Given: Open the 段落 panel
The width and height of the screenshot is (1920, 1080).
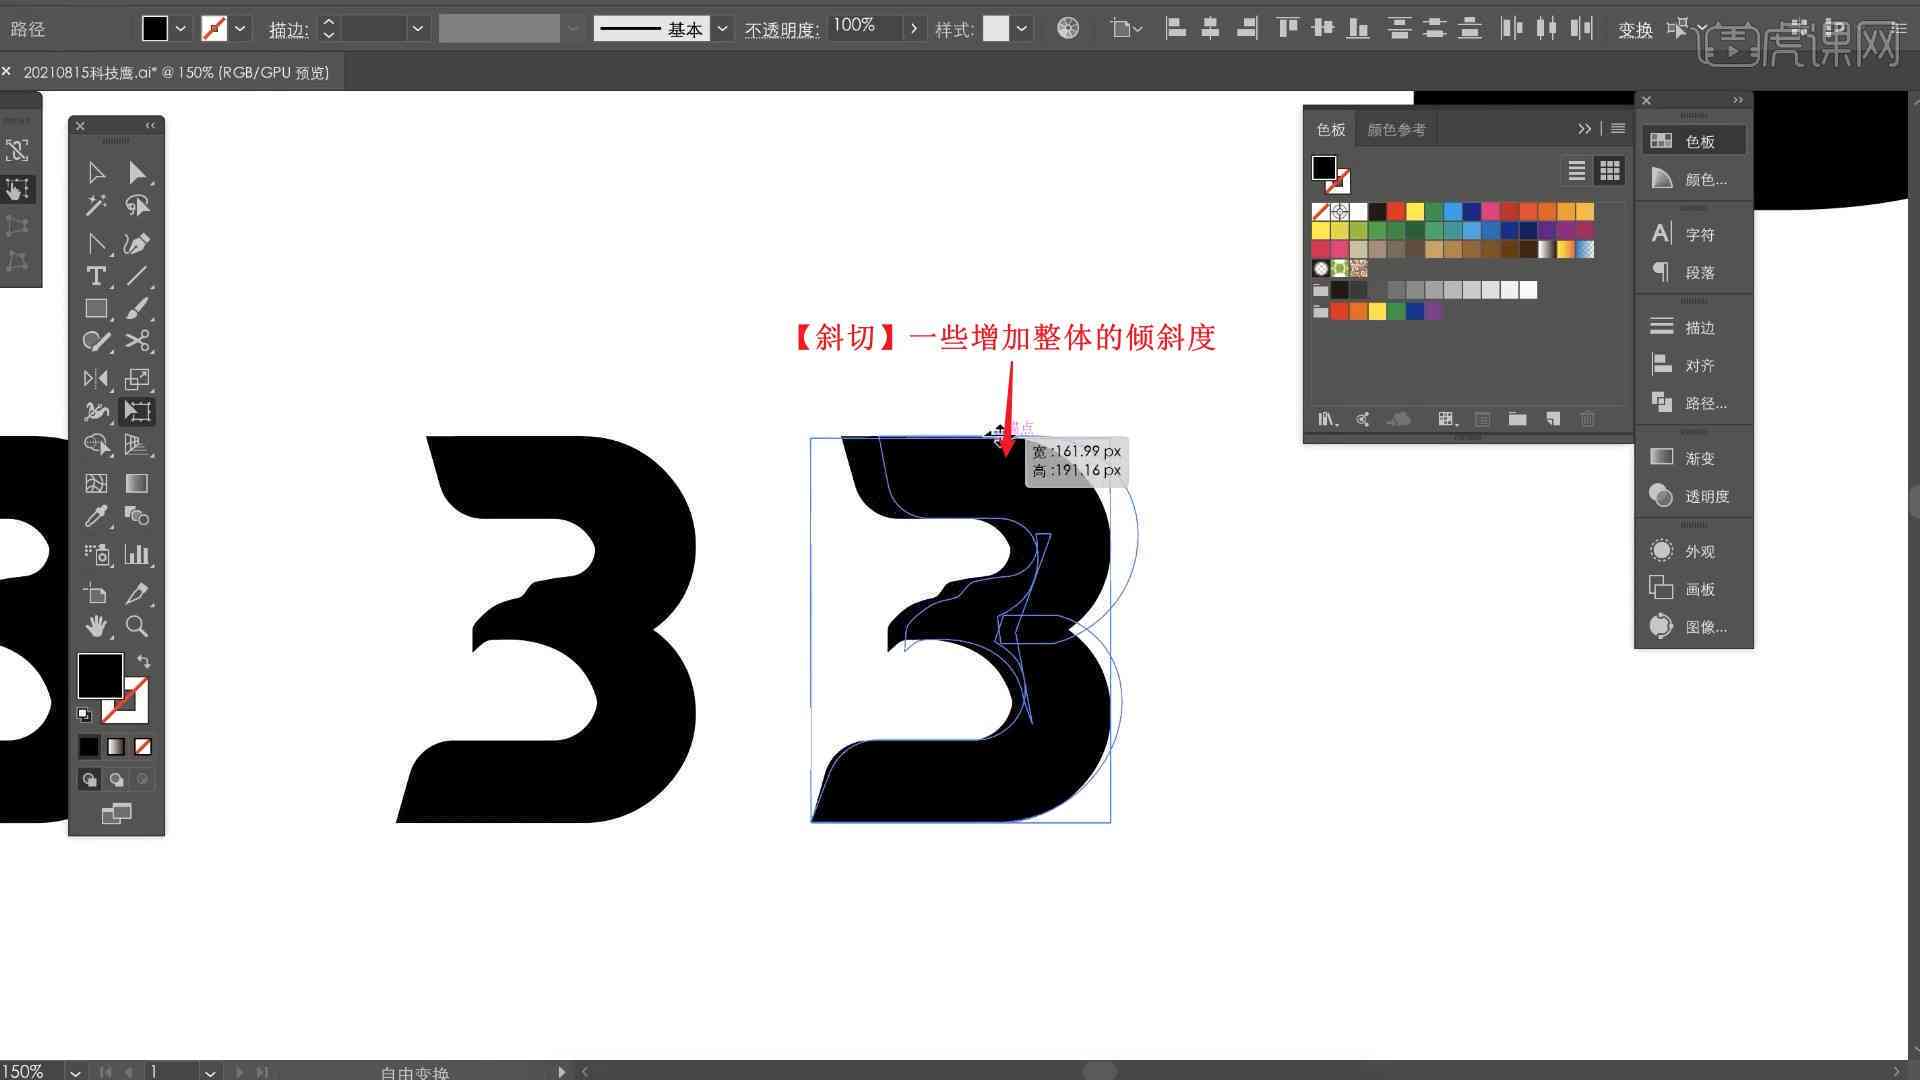Looking at the screenshot, I should coord(1695,272).
